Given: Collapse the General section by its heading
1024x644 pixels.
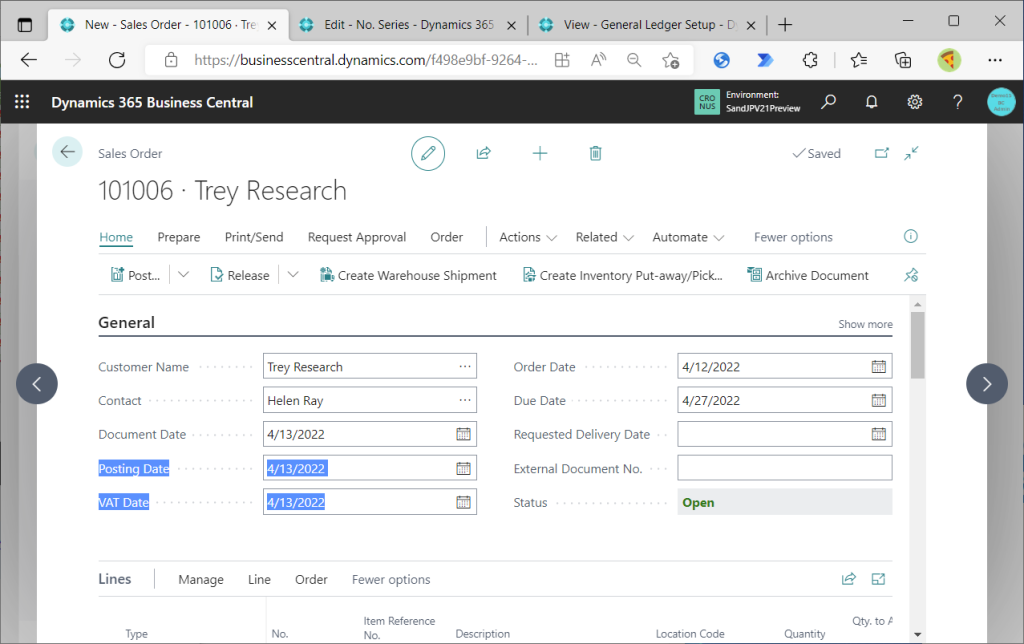Looking at the screenshot, I should click(127, 323).
